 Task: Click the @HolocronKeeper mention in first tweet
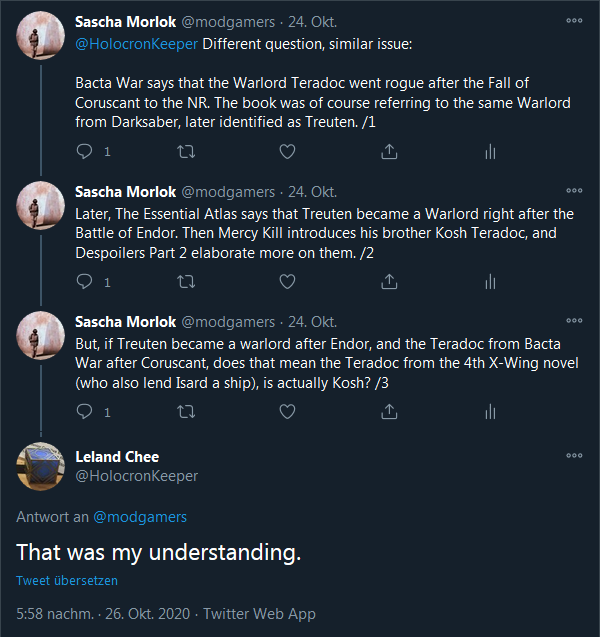(x=136, y=44)
